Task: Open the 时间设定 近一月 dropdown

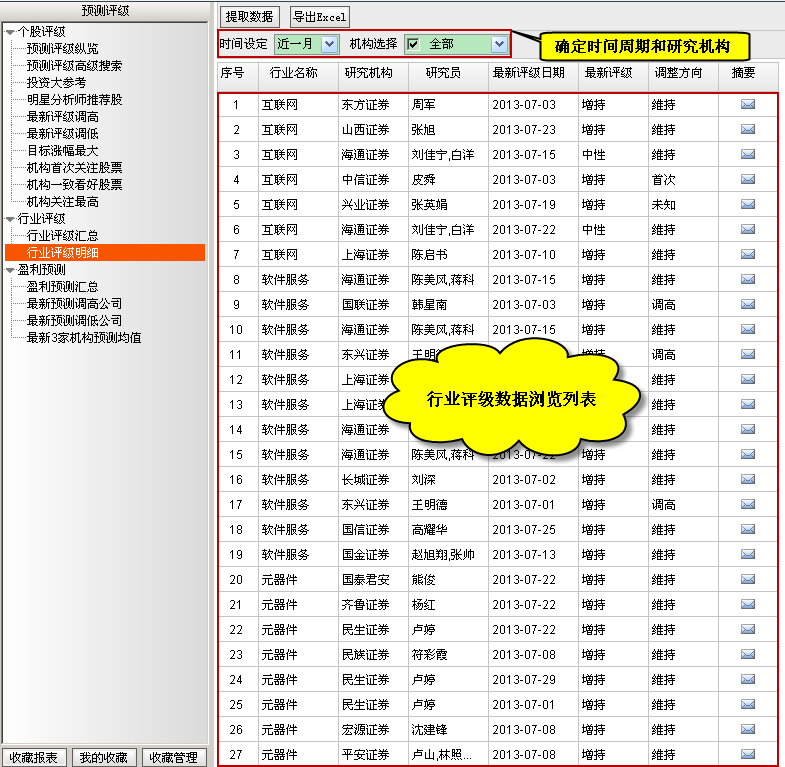Action: [329, 44]
